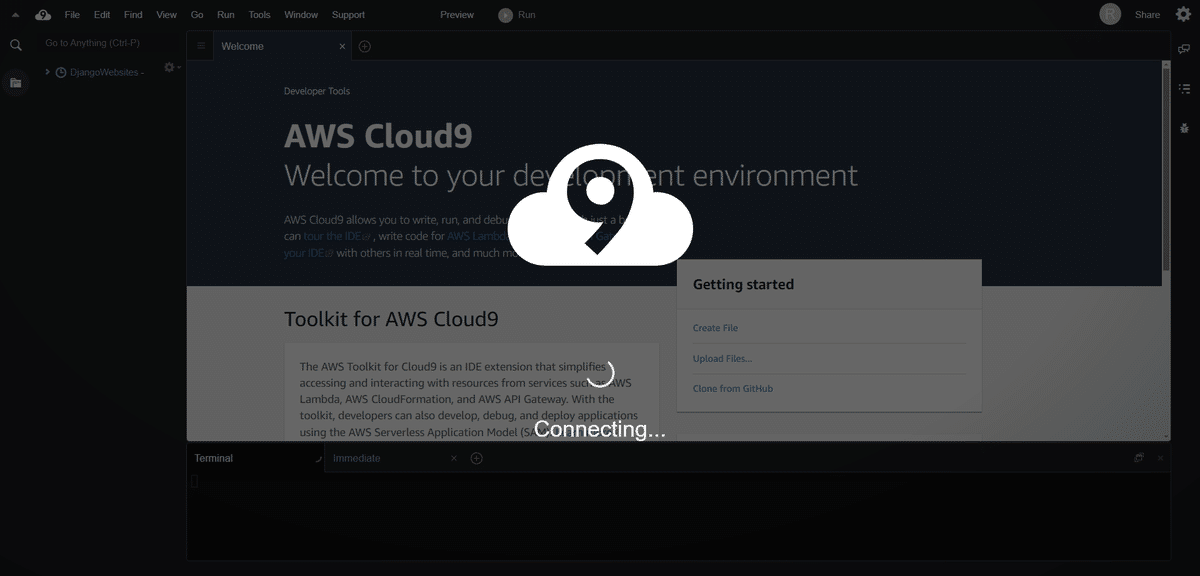
Task: Add new console tab with plus icon
Action: click(476, 458)
